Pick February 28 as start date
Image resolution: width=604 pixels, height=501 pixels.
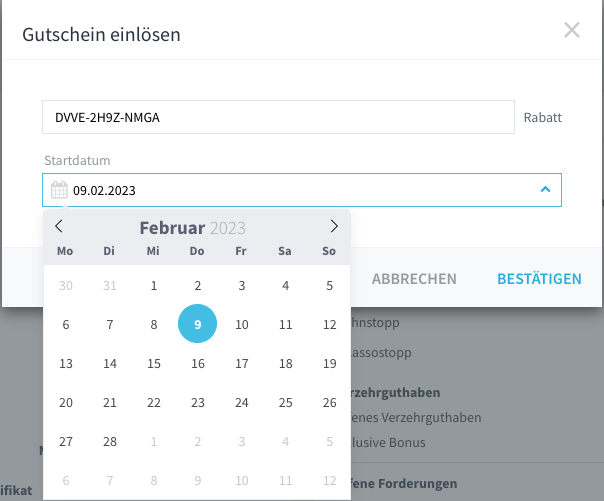(x=110, y=441)
